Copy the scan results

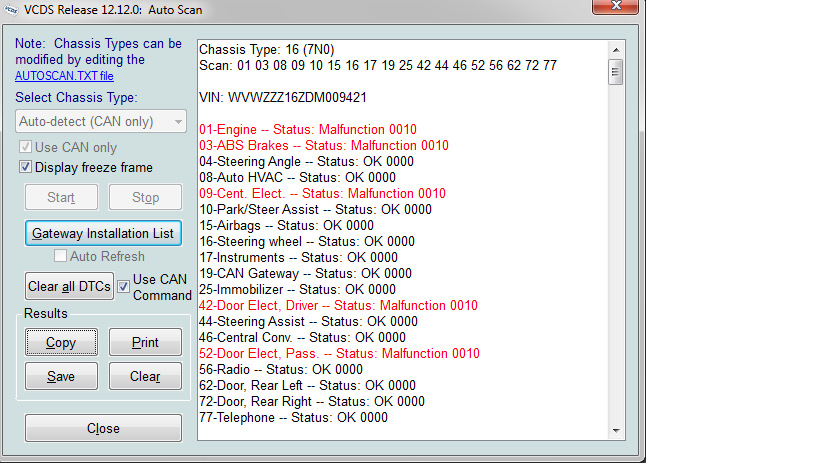[x=61, y=342]
